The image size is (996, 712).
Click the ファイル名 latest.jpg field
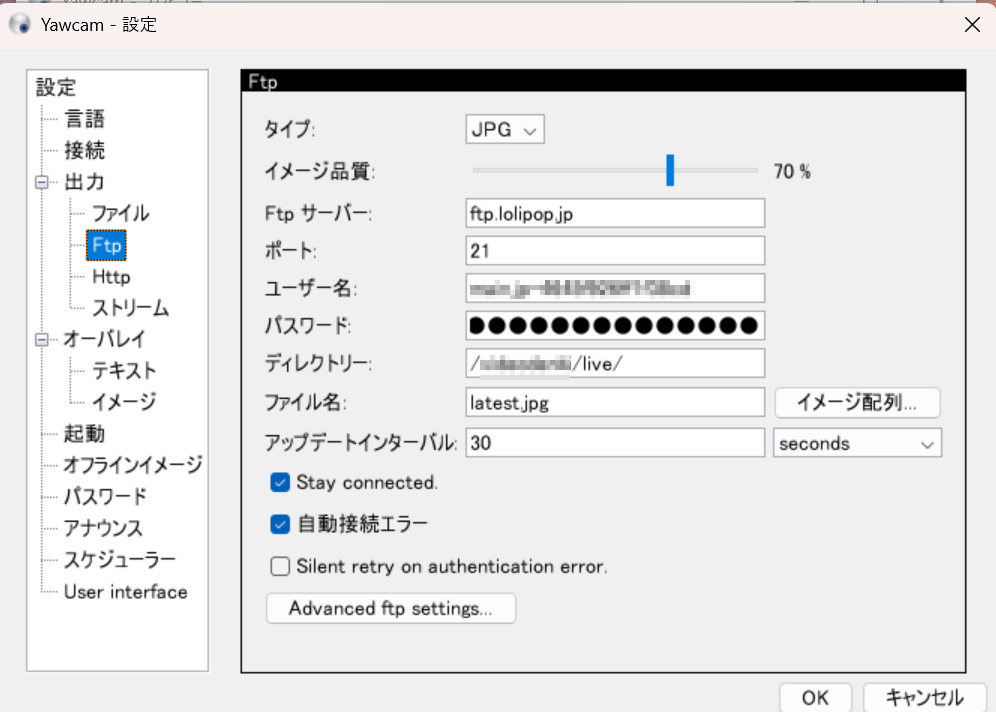[614, 403]
